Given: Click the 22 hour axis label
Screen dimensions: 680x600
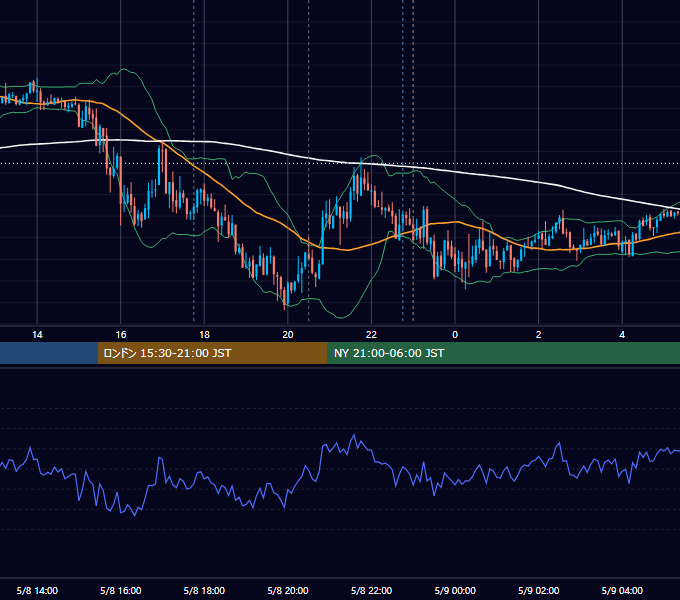Looking at the screenshot, I should 371,335.
